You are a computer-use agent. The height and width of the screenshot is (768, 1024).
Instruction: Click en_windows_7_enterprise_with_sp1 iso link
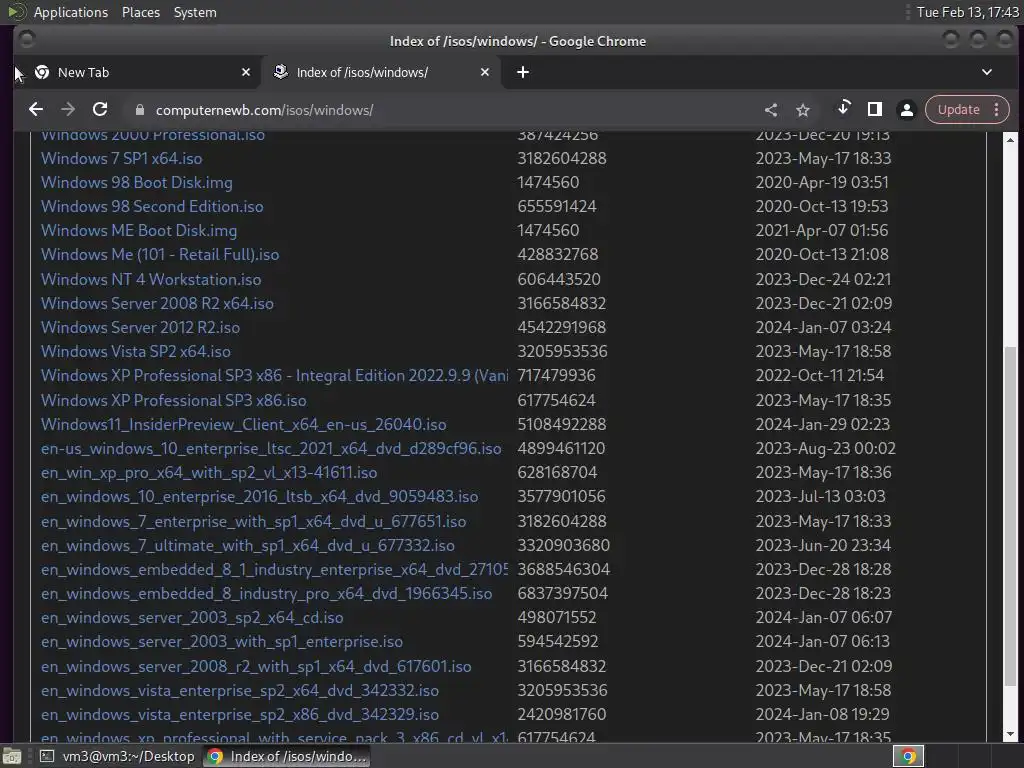click(x=253, y=521)
